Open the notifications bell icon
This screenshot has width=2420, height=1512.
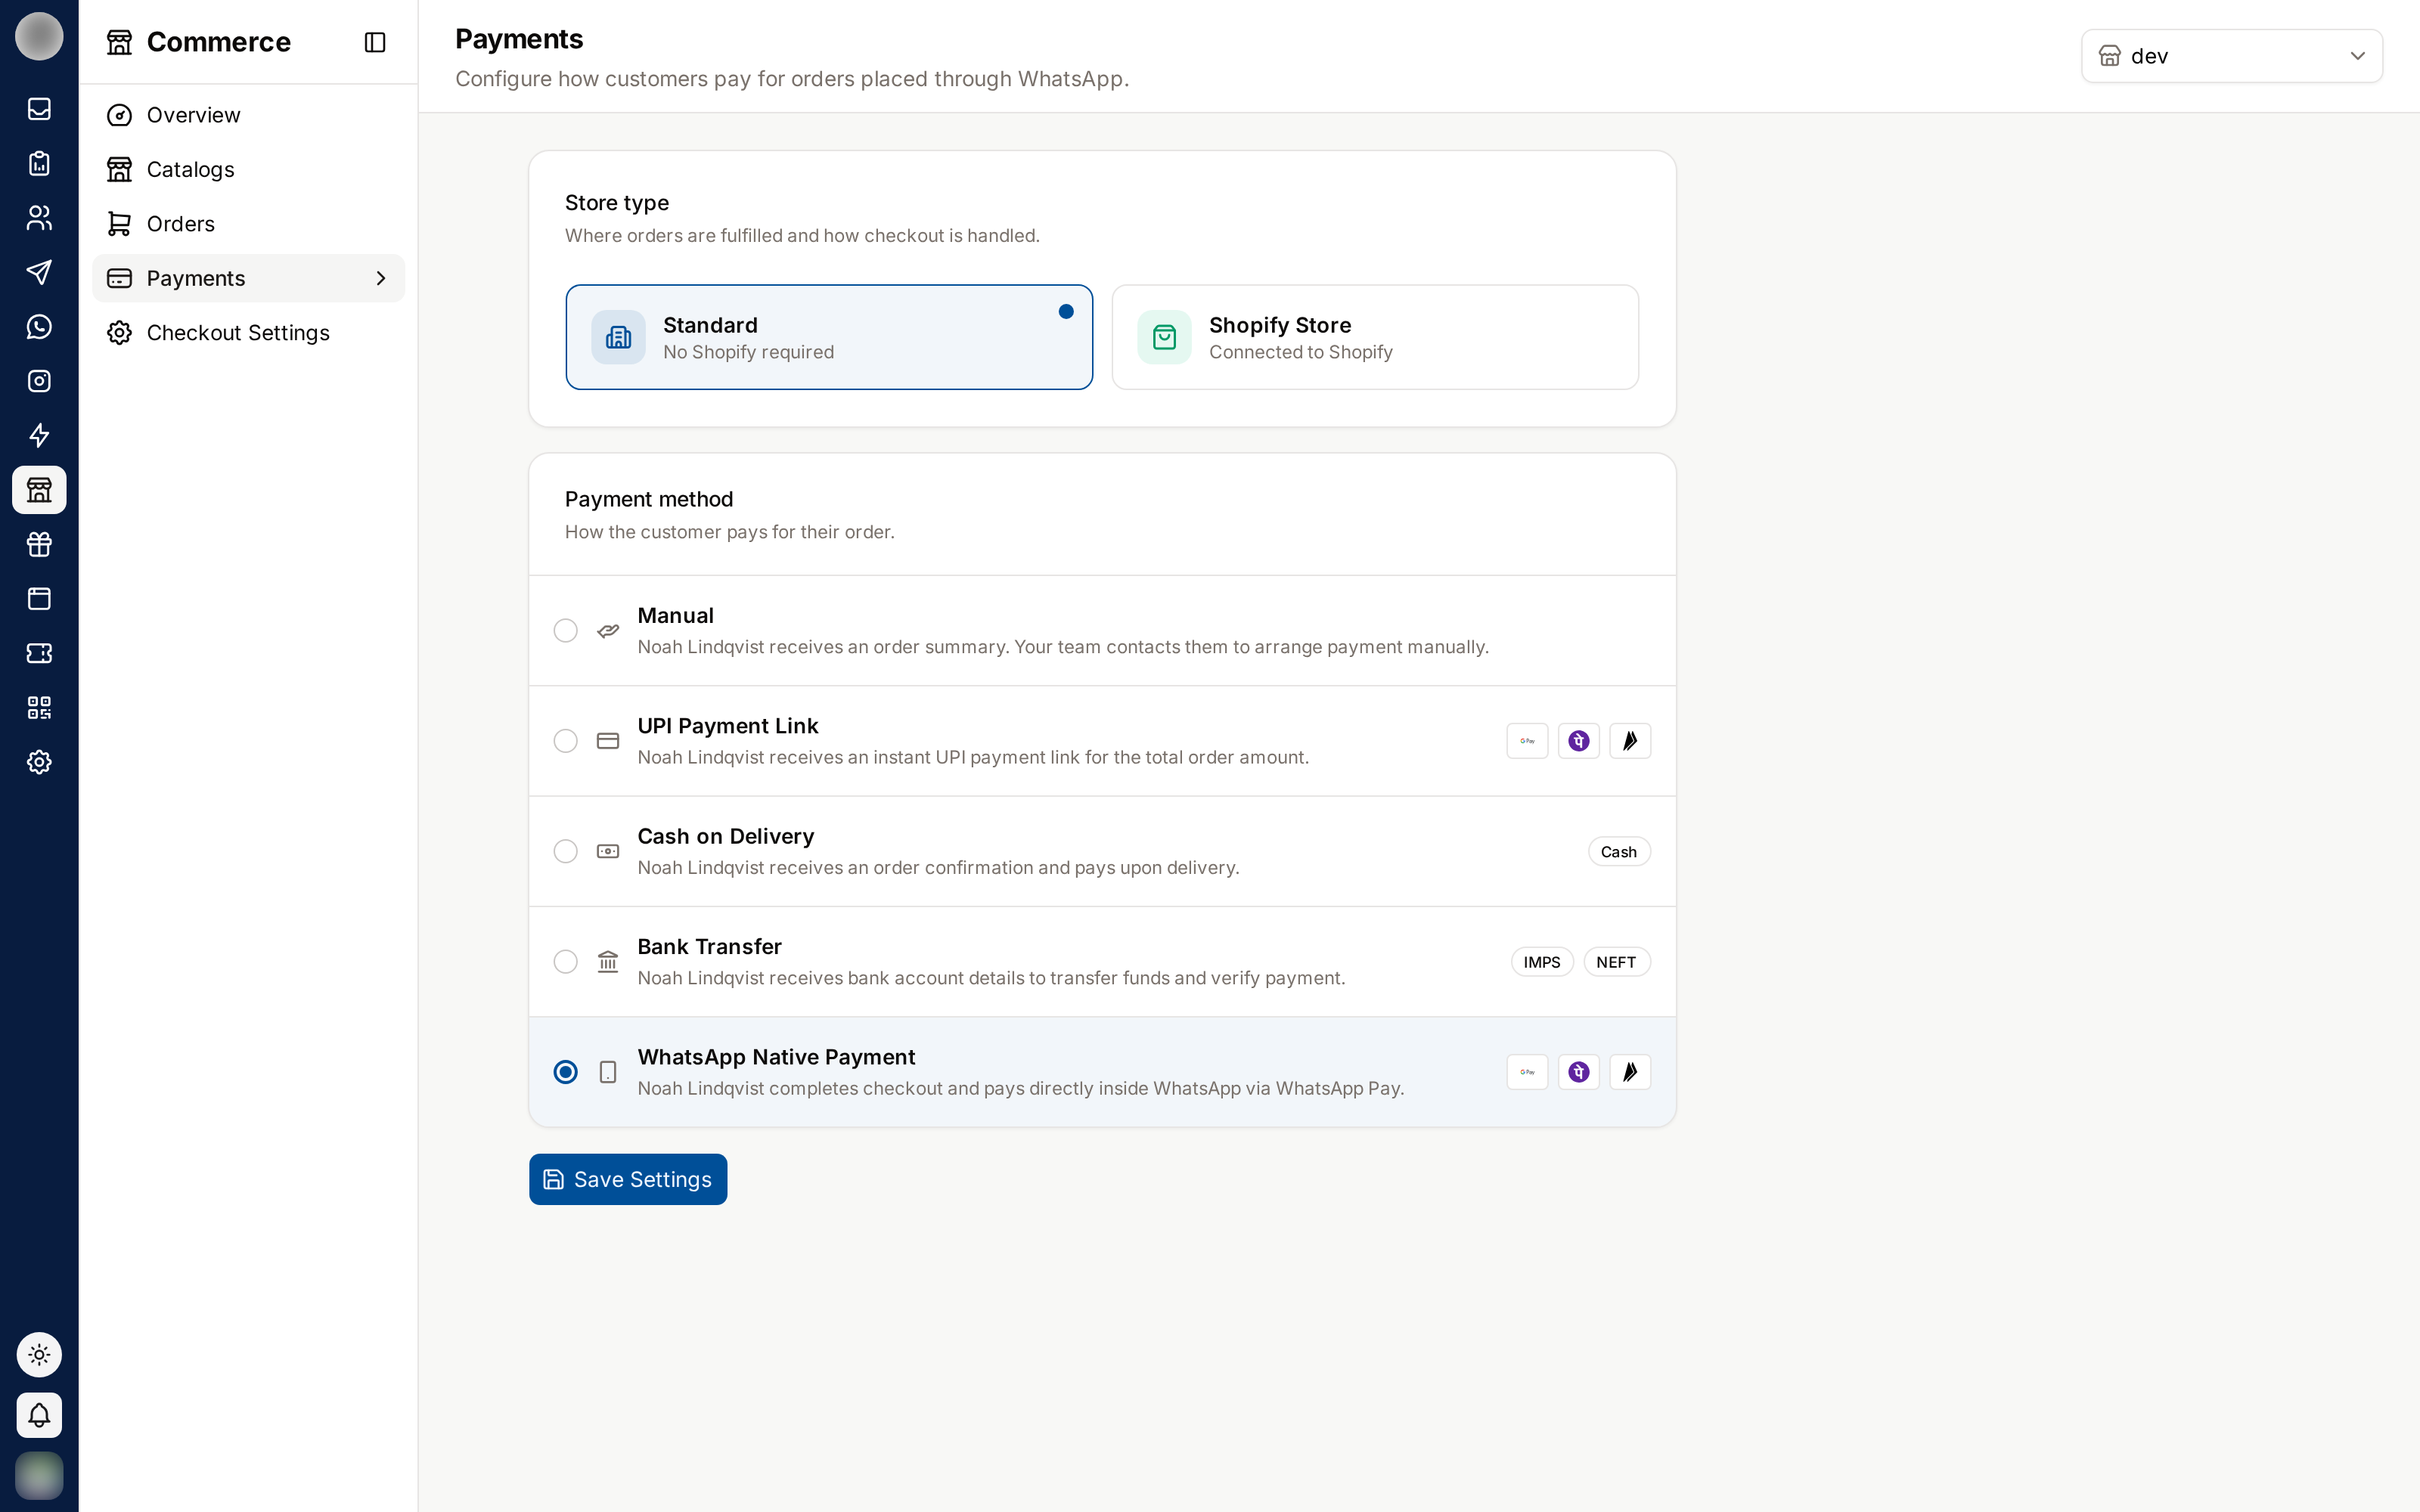click(39, 1415)
